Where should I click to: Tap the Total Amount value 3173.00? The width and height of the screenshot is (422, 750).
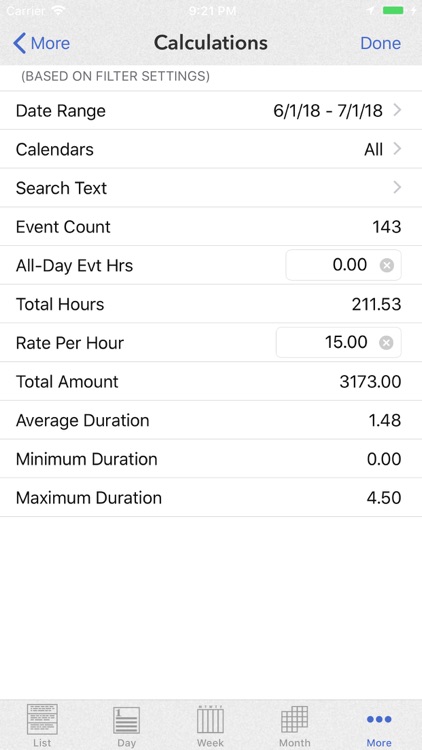370,382
